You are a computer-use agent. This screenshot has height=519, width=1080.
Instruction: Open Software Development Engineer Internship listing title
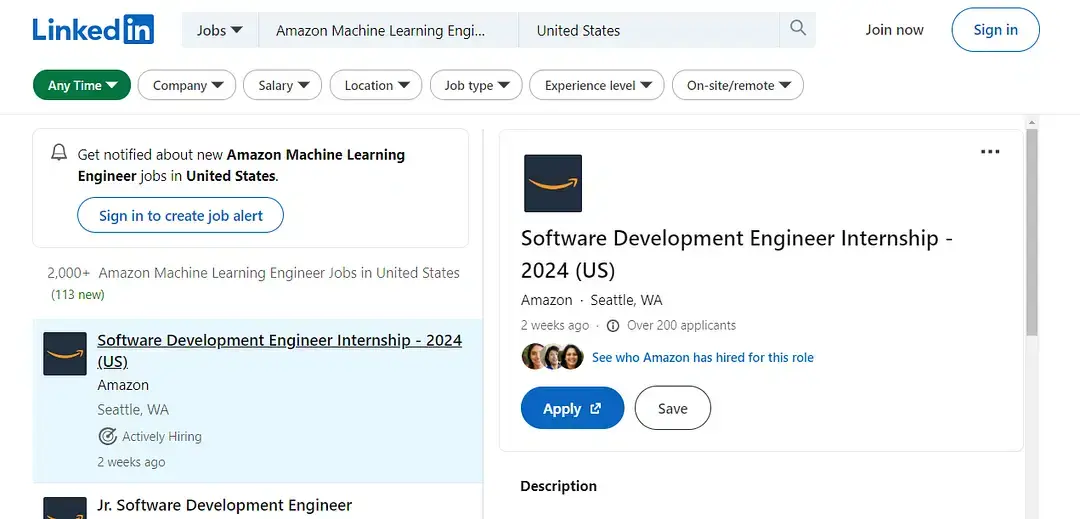279,350
